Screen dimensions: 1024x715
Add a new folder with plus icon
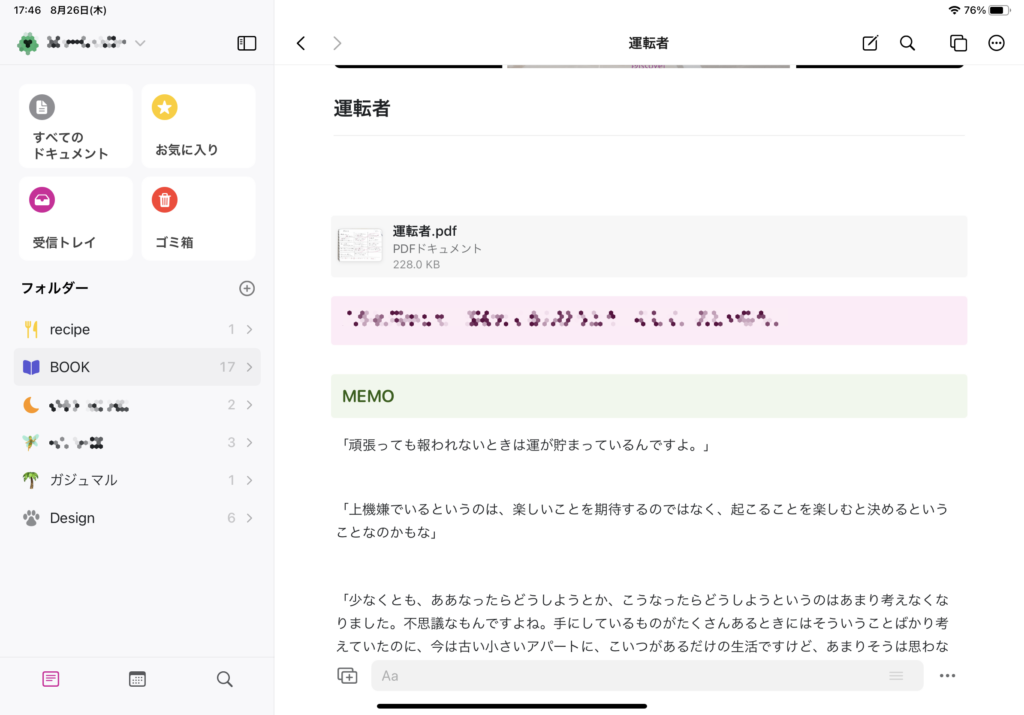pos(247,288)
